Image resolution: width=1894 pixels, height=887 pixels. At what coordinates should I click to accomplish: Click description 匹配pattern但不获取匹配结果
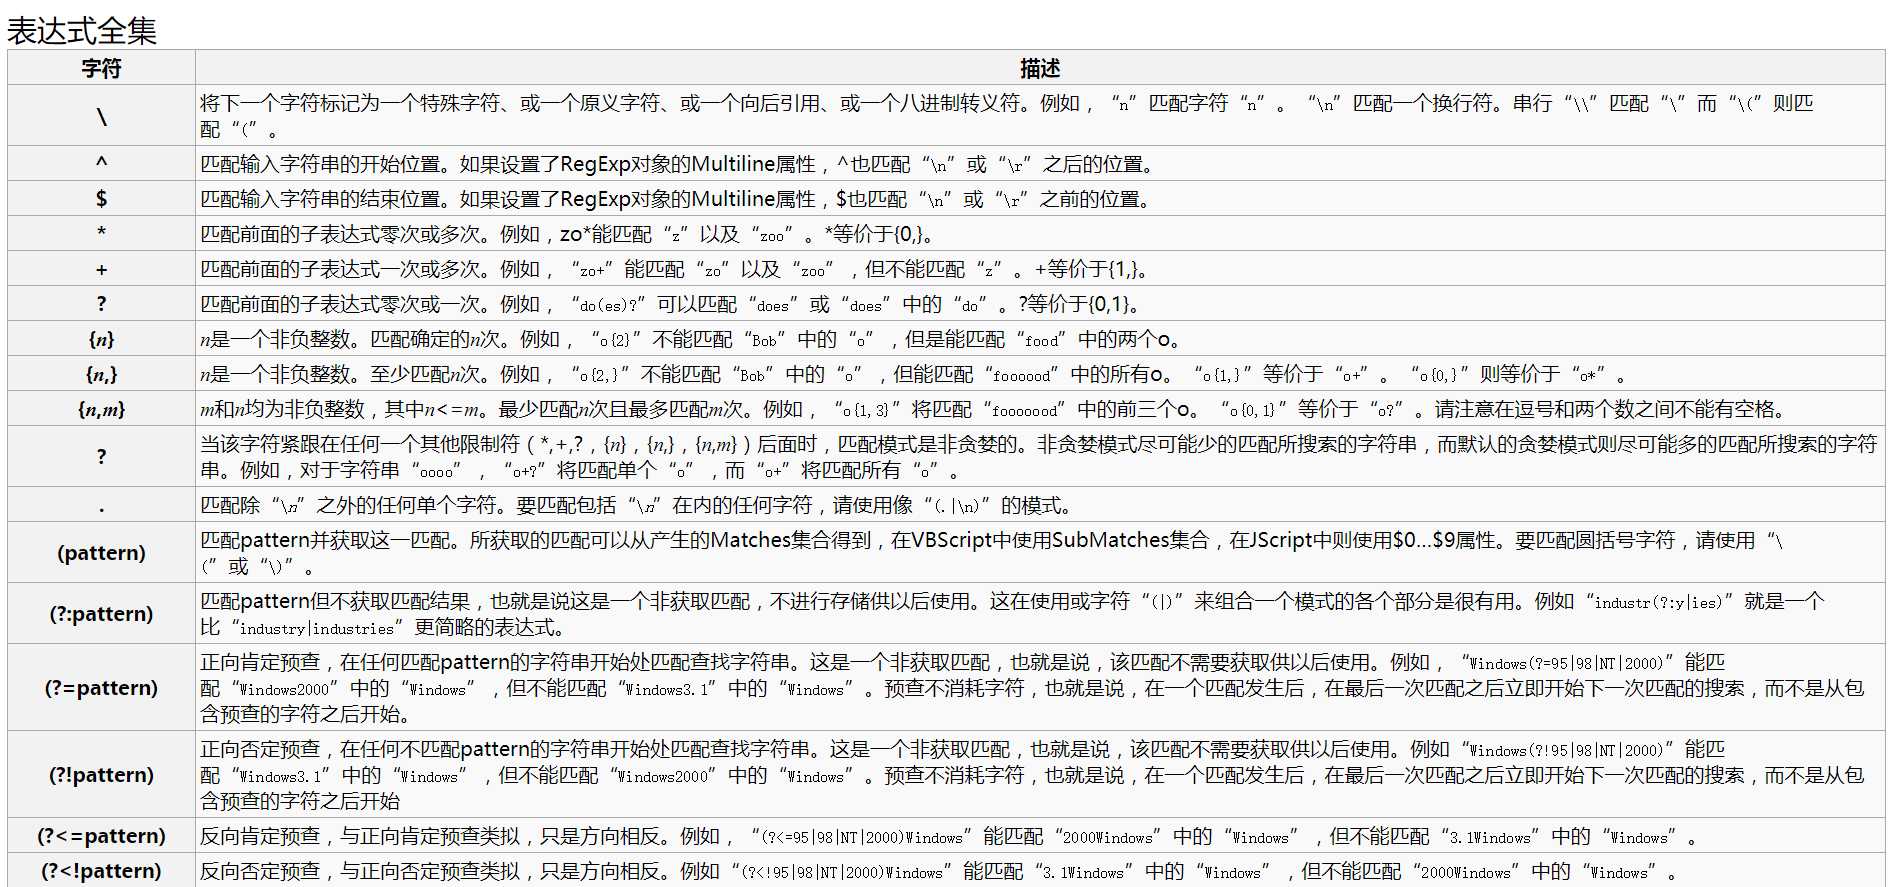coord(1040,614)
